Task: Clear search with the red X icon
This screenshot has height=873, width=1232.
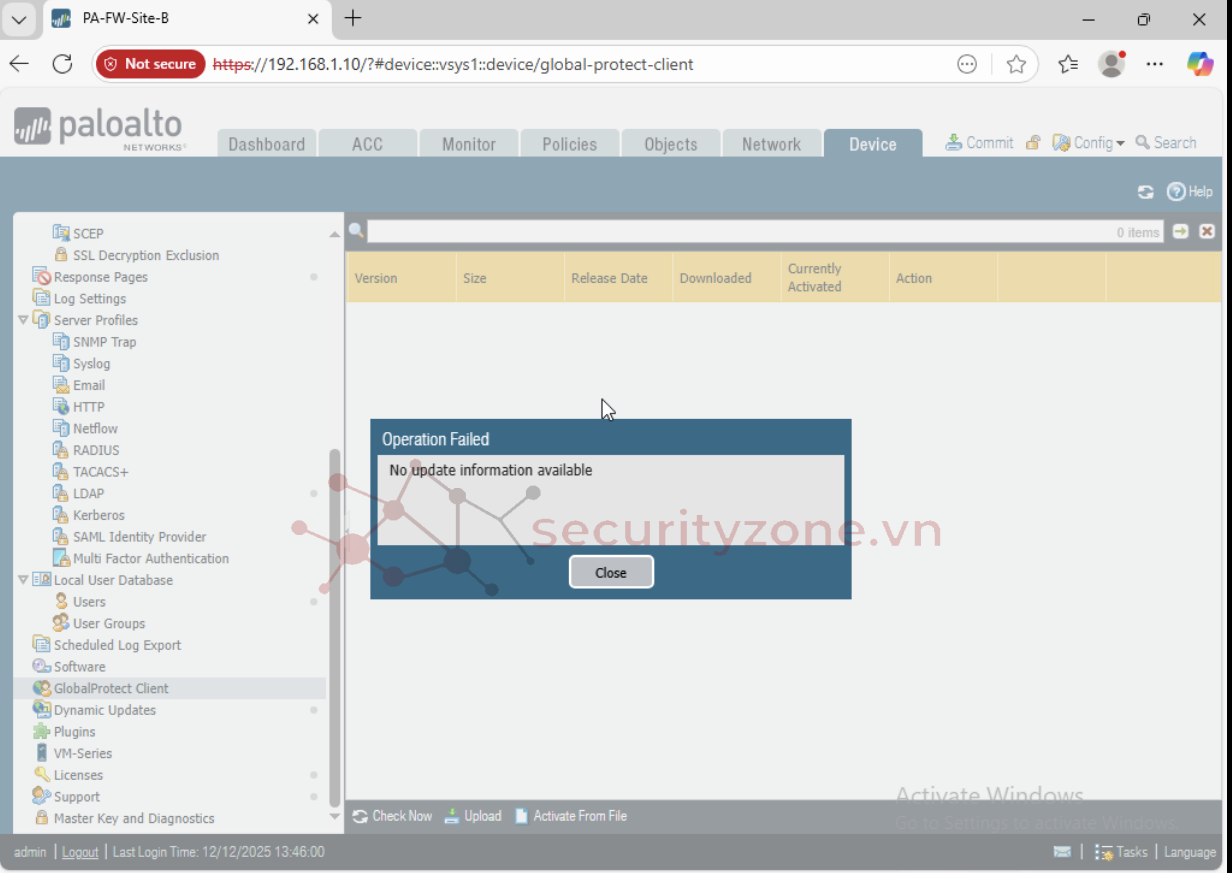Action: point(1207,231)
